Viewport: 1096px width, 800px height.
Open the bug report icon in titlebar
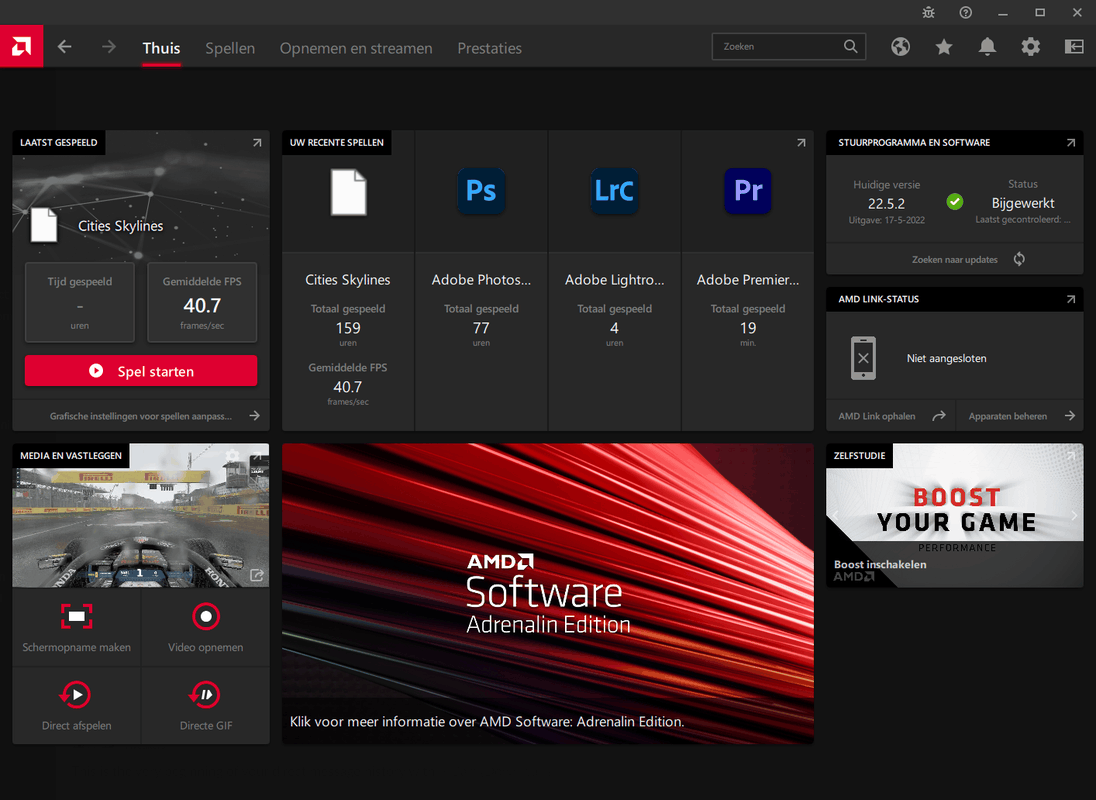(x=928, y=12)
